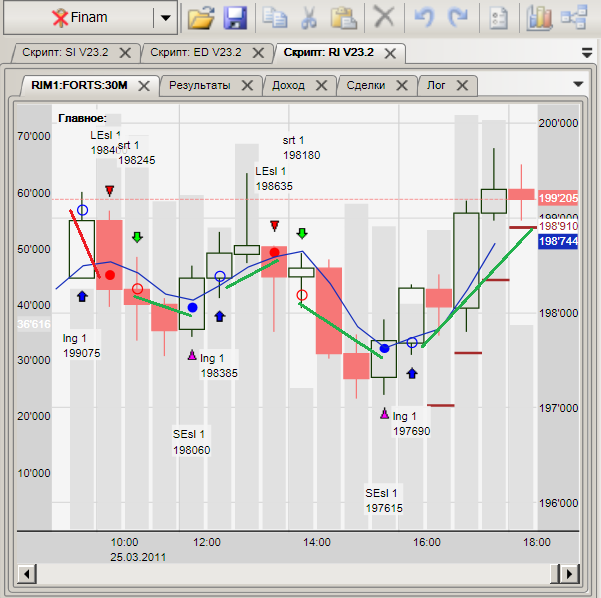Switch to Скрипт: ED V23.2 tab
Image resolution: width=601 pixels, height=598 pixels.
195,52
